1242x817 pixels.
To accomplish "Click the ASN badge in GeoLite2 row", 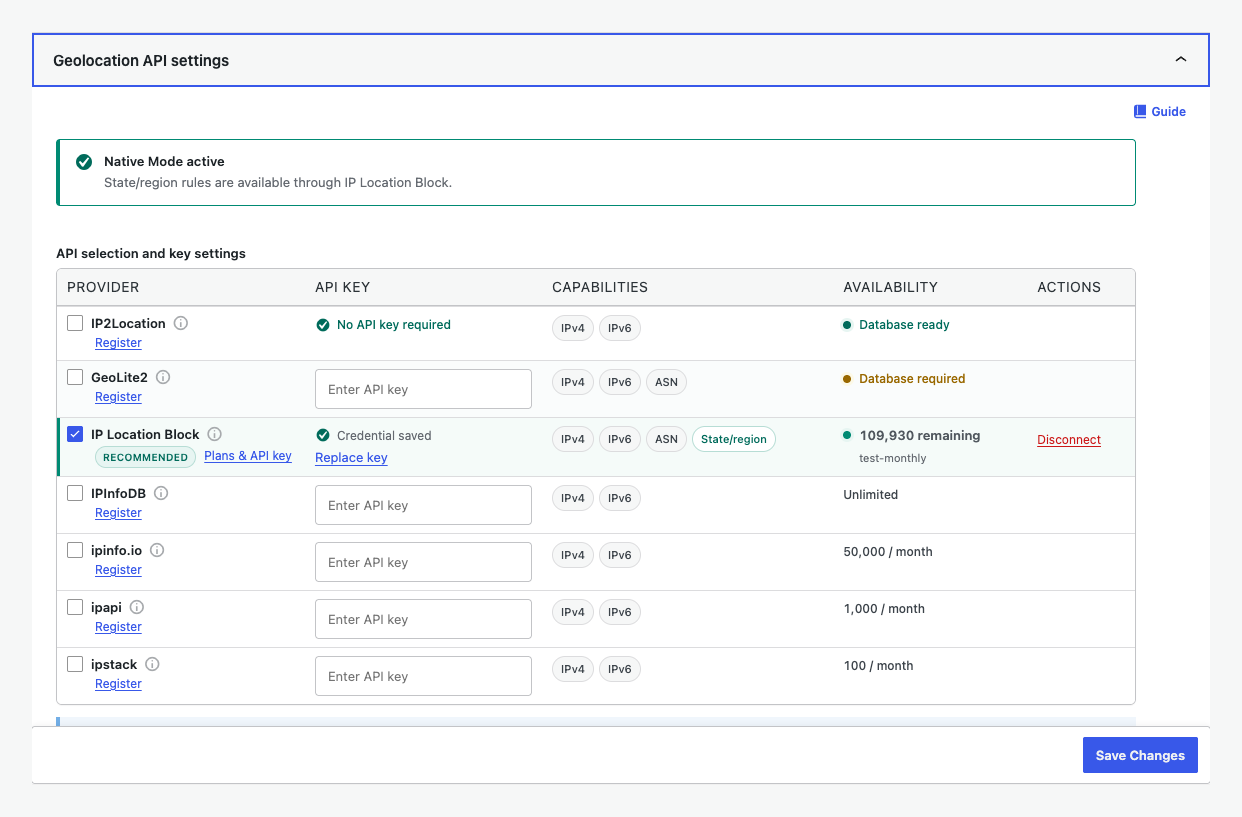I will (667, 382).
